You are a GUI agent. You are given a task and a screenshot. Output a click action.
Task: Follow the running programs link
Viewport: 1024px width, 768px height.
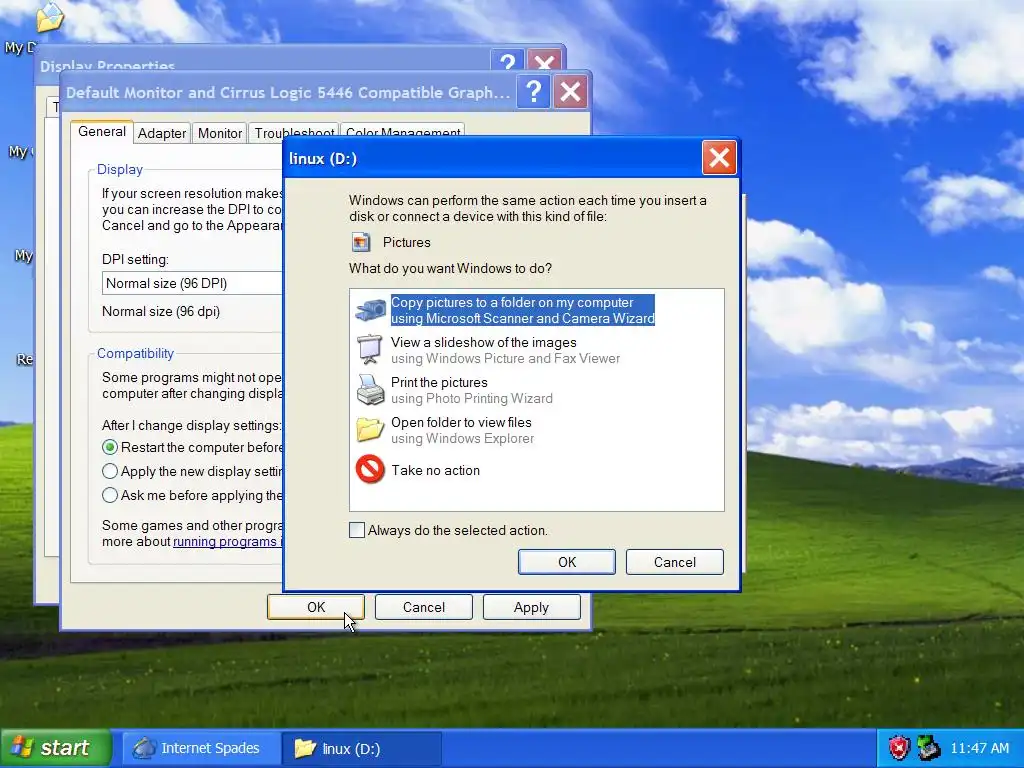[227, 542]
